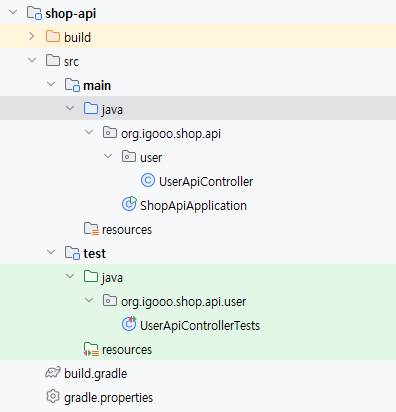
Task: Click the green test java root icon
Action: click(91, 276)
